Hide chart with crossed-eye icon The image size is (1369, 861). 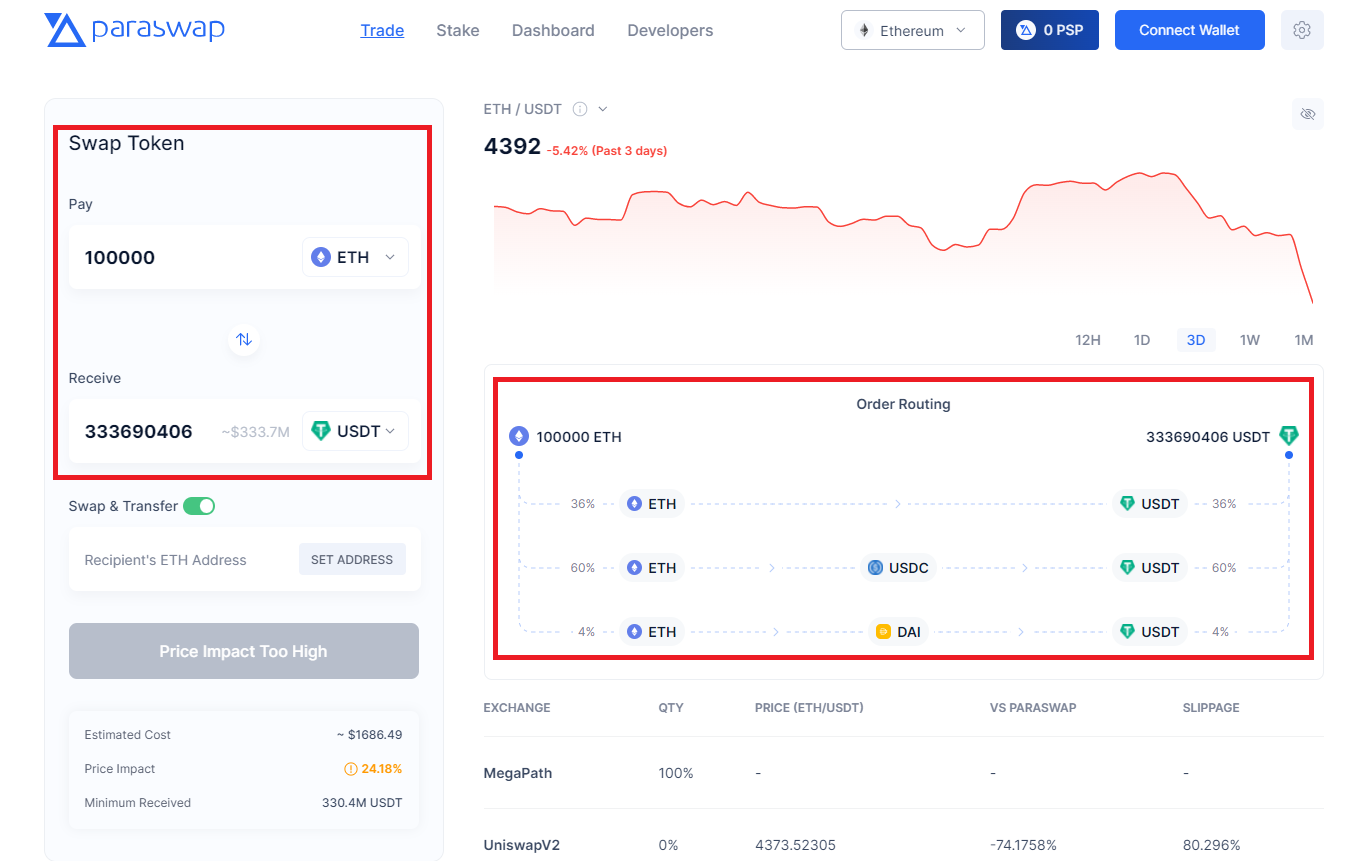coord(1307,114)
